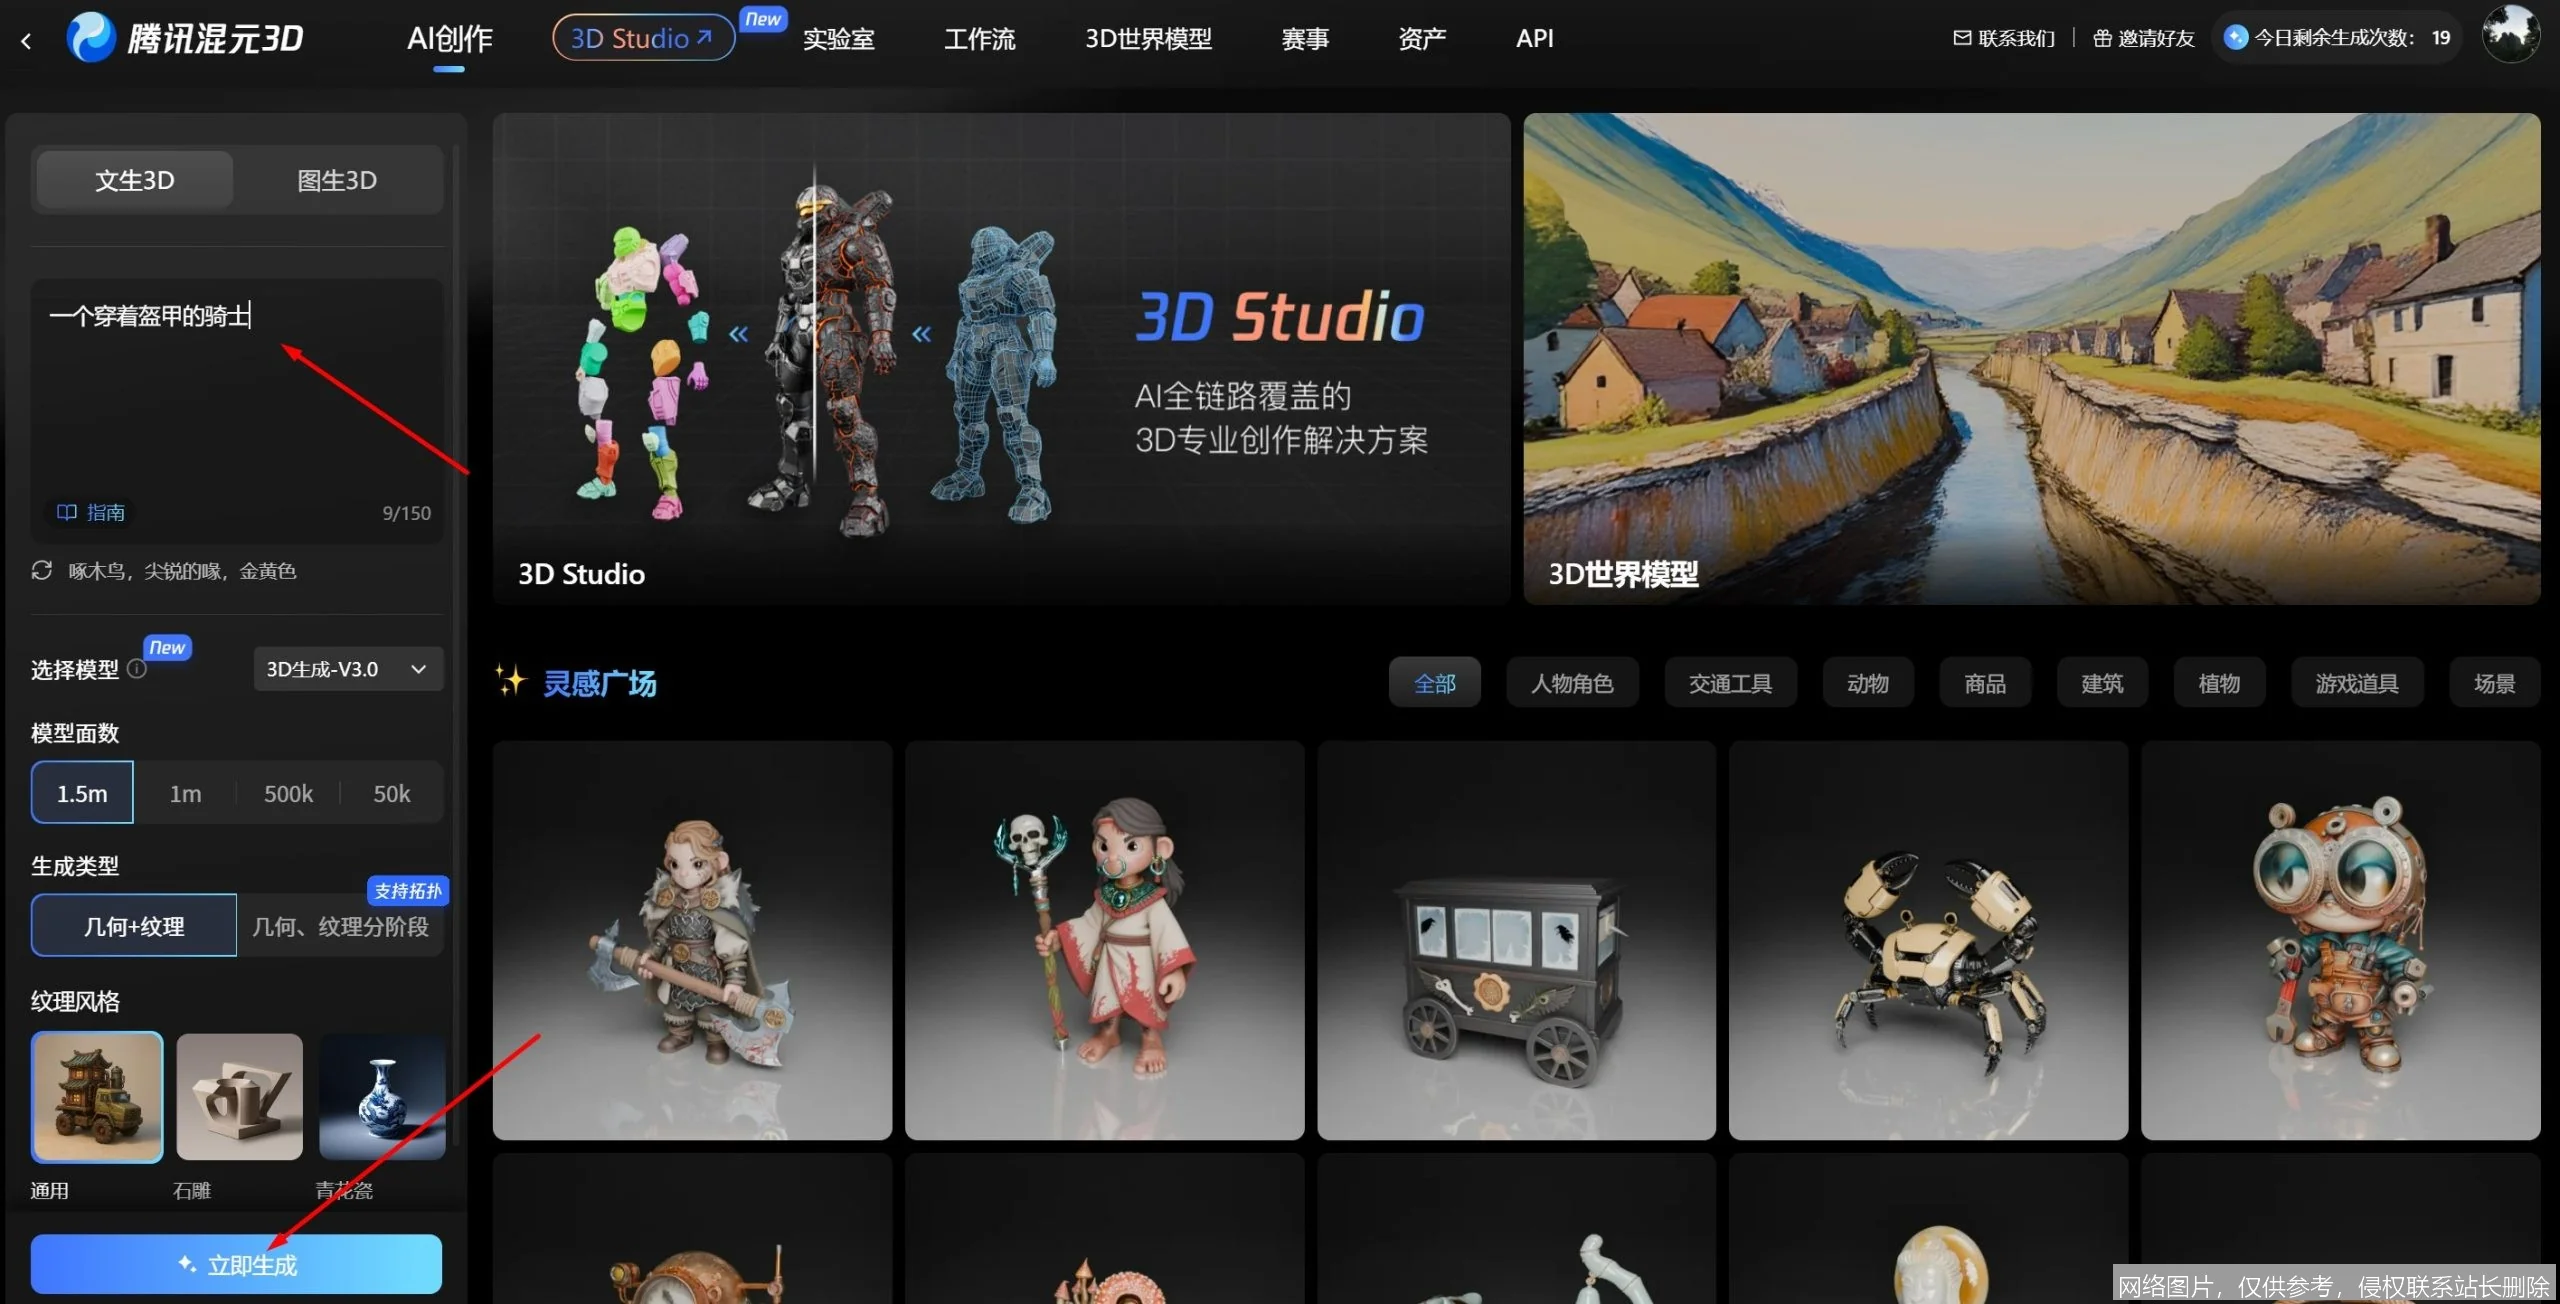The image size is (2560, 1304).
Task: Click the 联系我们 envelope icon
Action: coord(1962,38)
